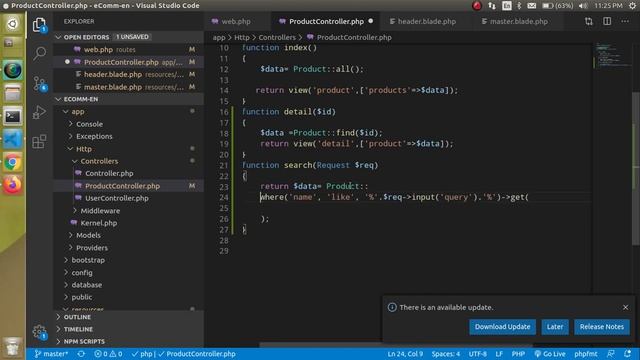Click the Open Changes icon in editor toolbar
The width and height of the screenshot is (640, 360).
click(589, 21)
